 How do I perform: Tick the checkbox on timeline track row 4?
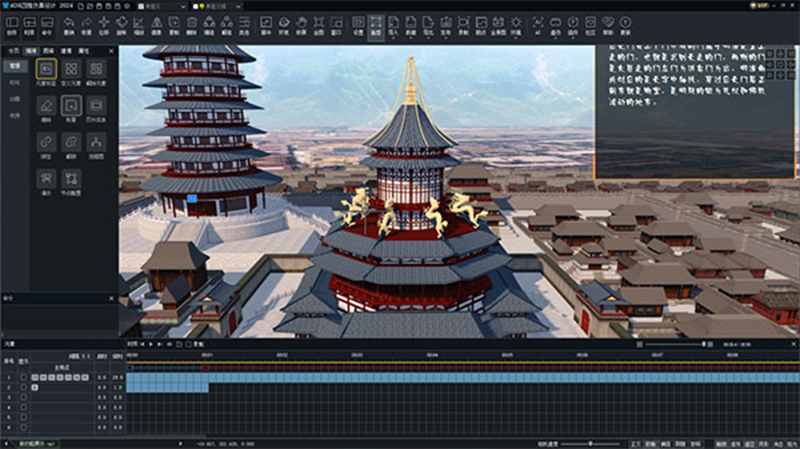coord(23,408)
